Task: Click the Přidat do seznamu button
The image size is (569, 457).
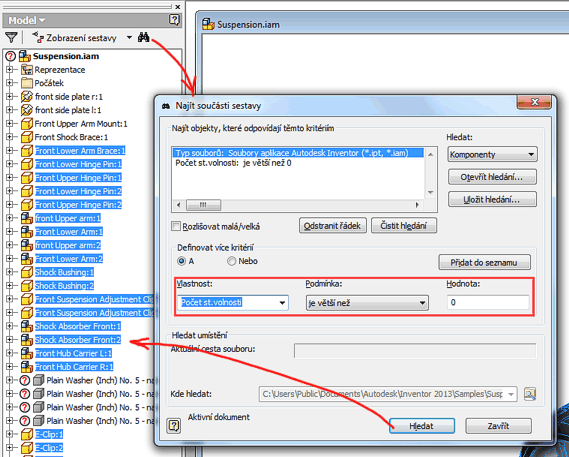Action: pyautogui.click(x=484, y=262)
